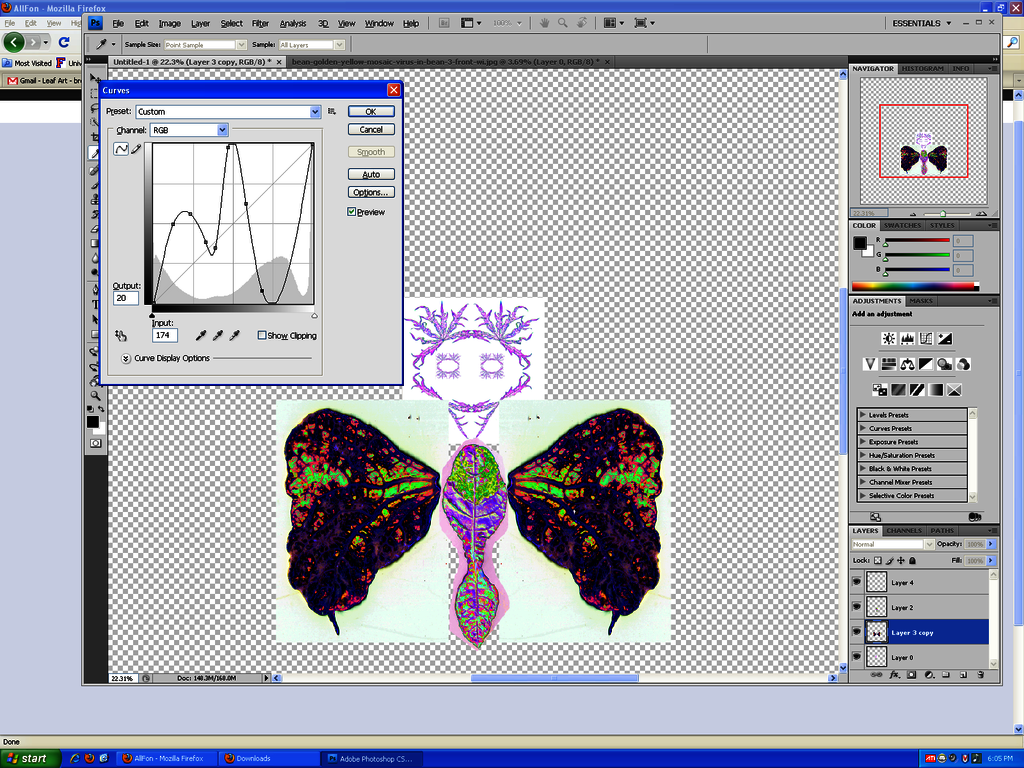
Task: Enable the Show Clipping checkbox
Action: [x=262, y=335]
